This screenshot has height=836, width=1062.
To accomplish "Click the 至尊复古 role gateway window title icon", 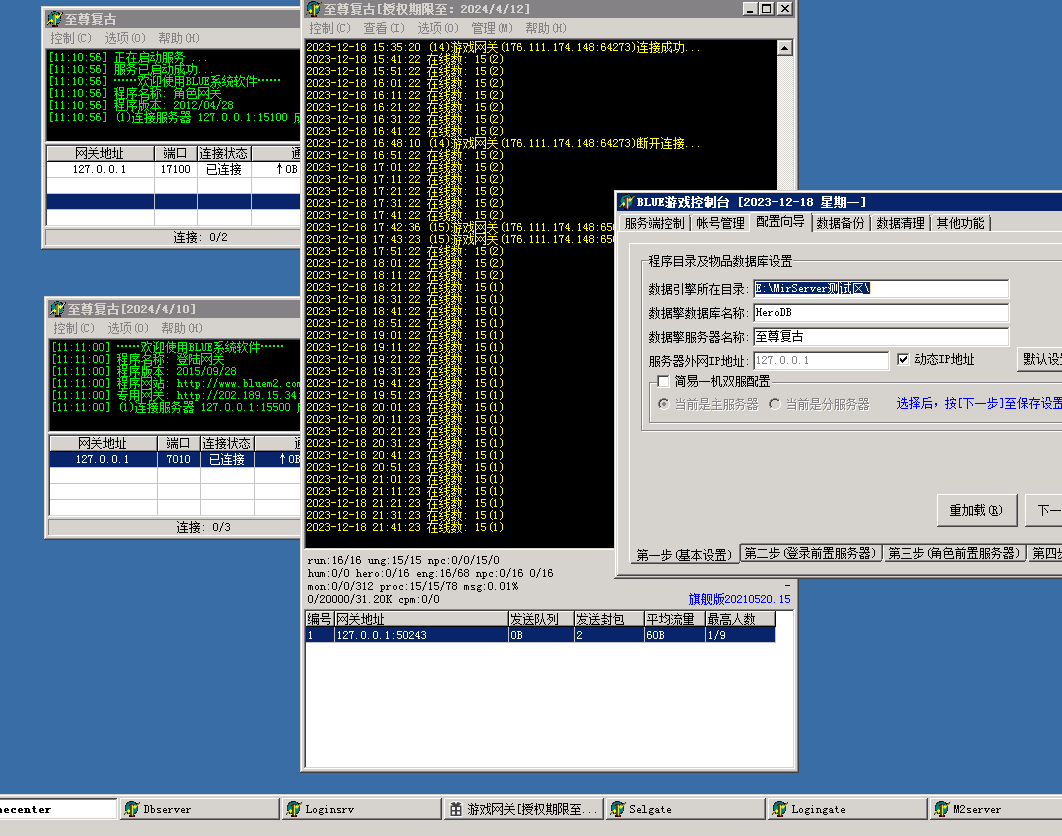I will click(x=55, y=19).
